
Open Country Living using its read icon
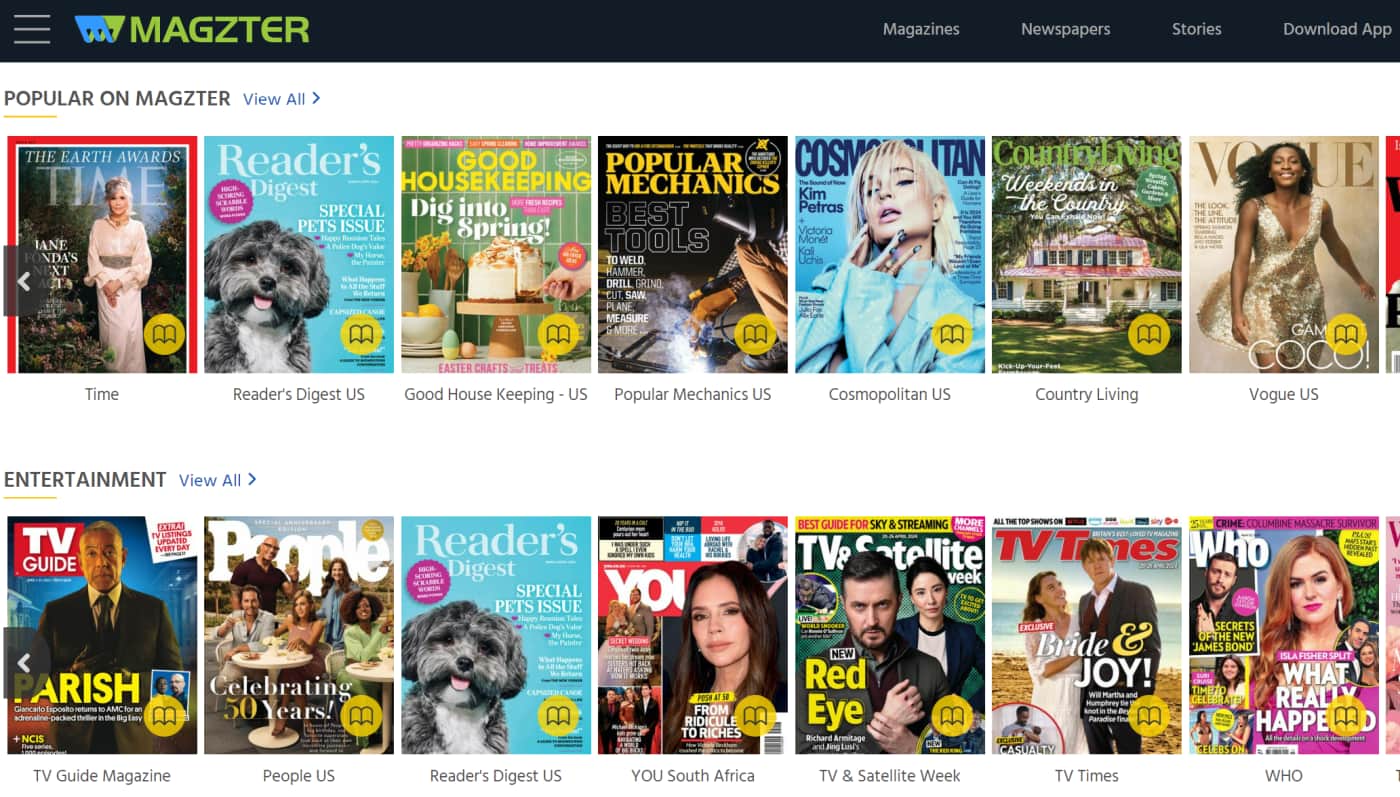point(1149,335)
